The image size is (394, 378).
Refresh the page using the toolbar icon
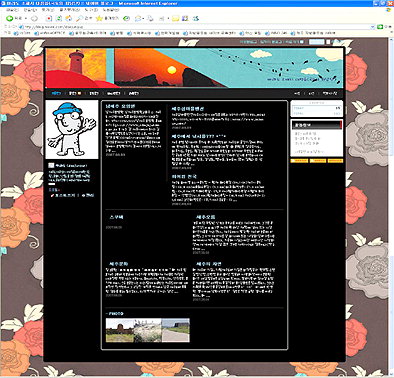pos(59,18)
